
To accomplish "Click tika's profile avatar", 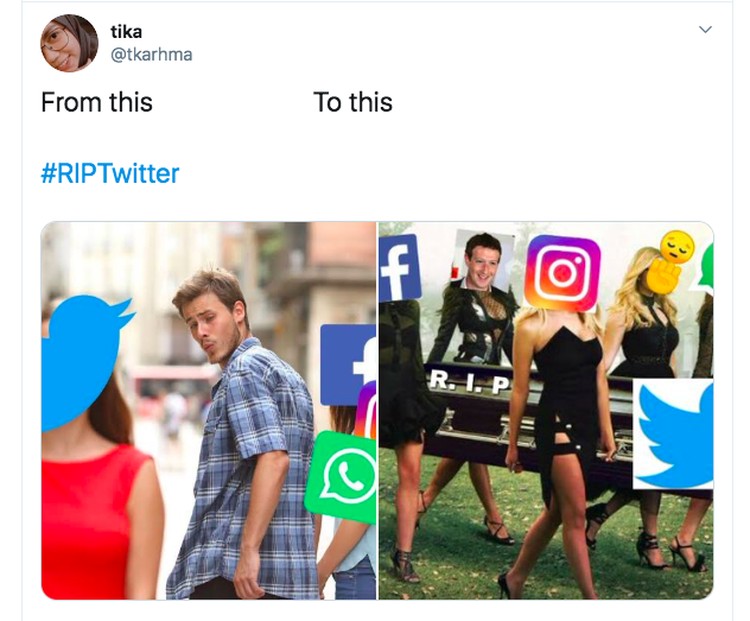I will tap(69, 43).
